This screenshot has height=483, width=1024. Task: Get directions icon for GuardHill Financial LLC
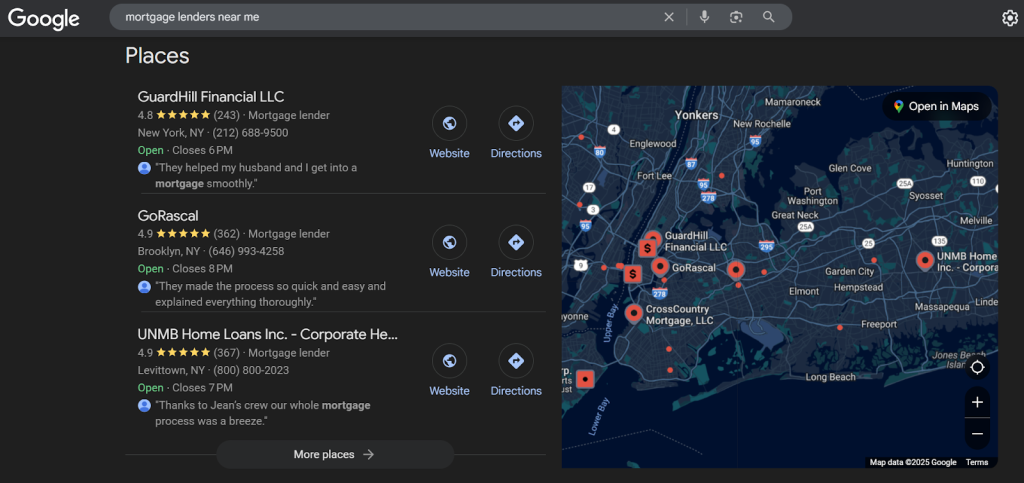516,123
